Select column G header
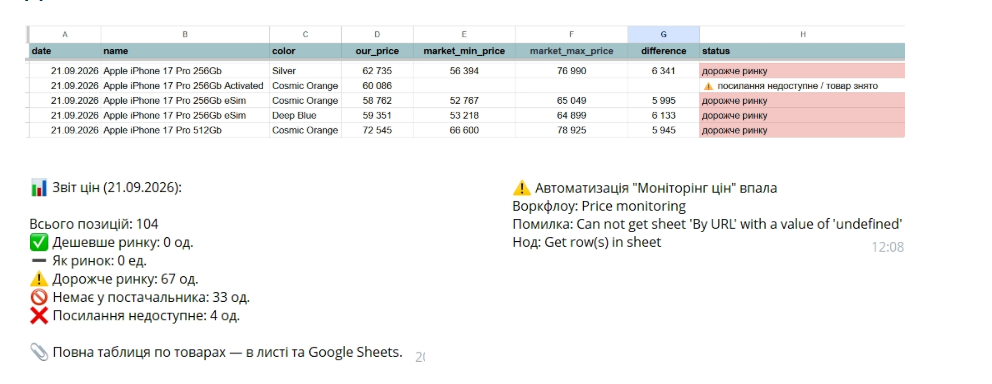Viewport: 992px width, 384px height. (663, 35)
